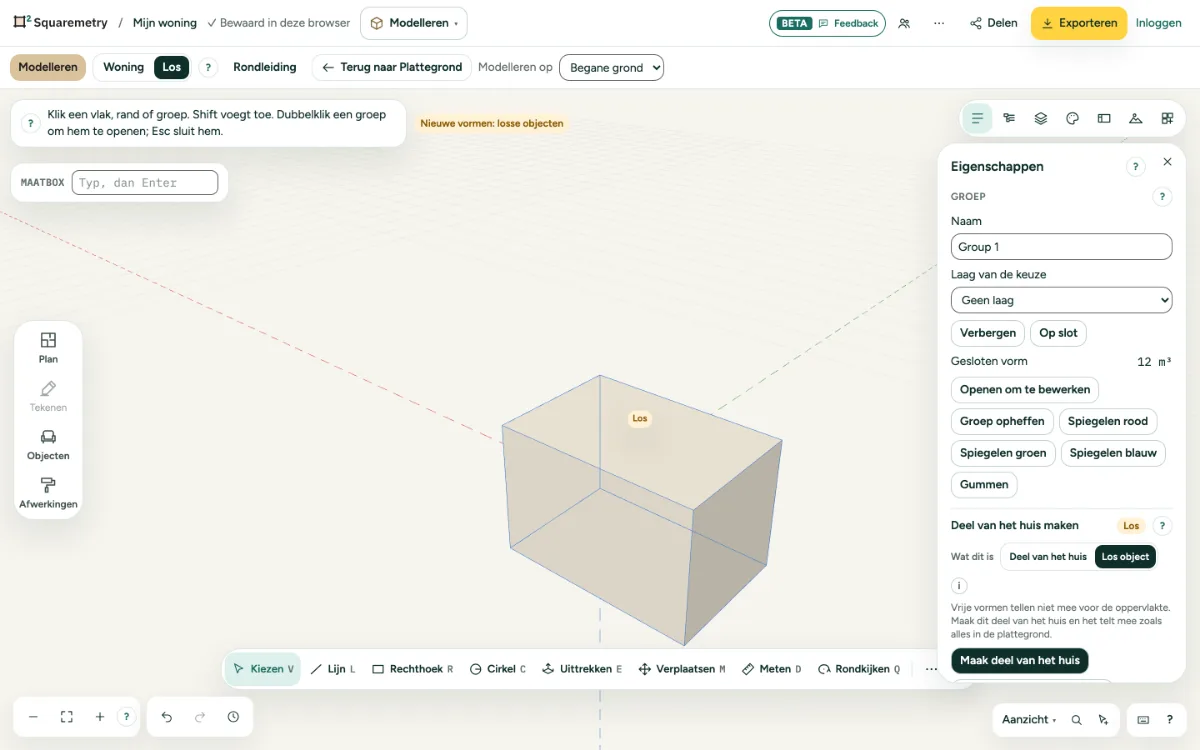The width and height of the screenshot is (1200, 750).
Task: Set 'Wat dit is' to Deel van het huis
Action: click(1048, 557)
